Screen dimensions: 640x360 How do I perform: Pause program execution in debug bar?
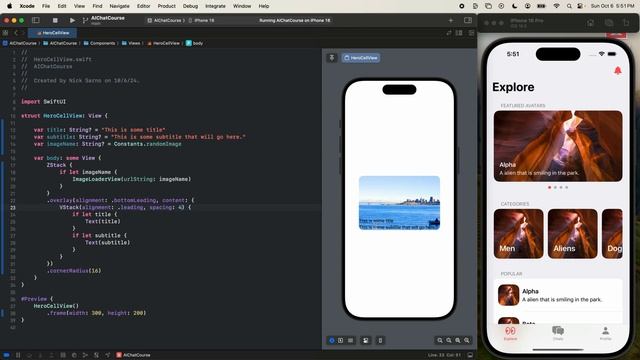(18, 355)
